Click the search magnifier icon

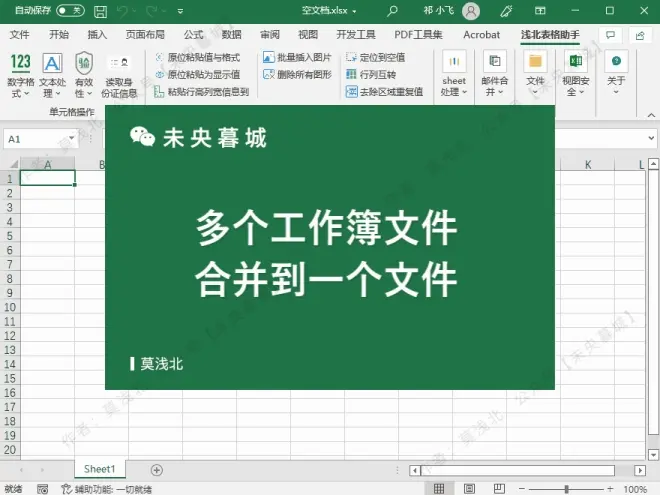coord(392,11)
